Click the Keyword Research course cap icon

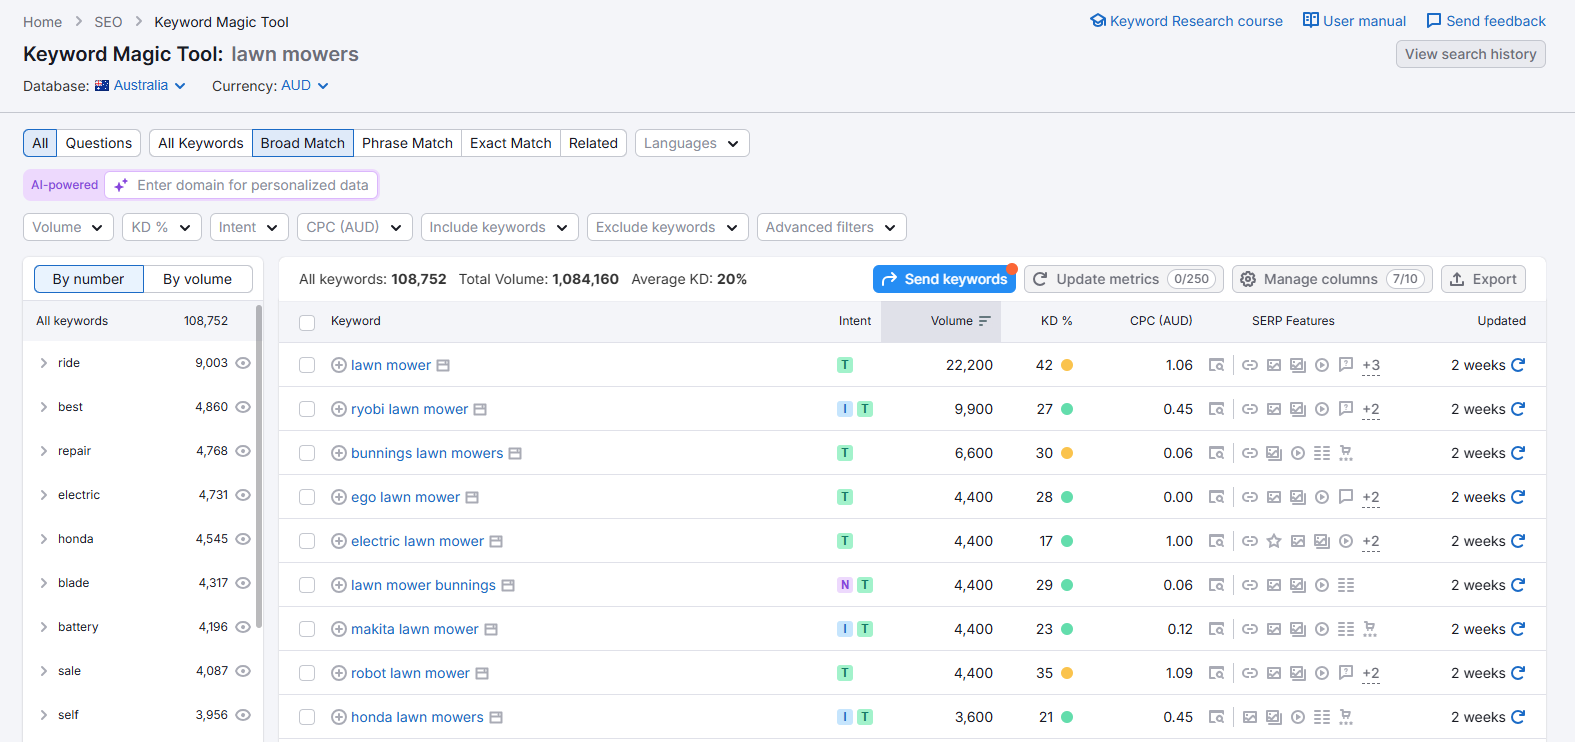[1098, 21]
